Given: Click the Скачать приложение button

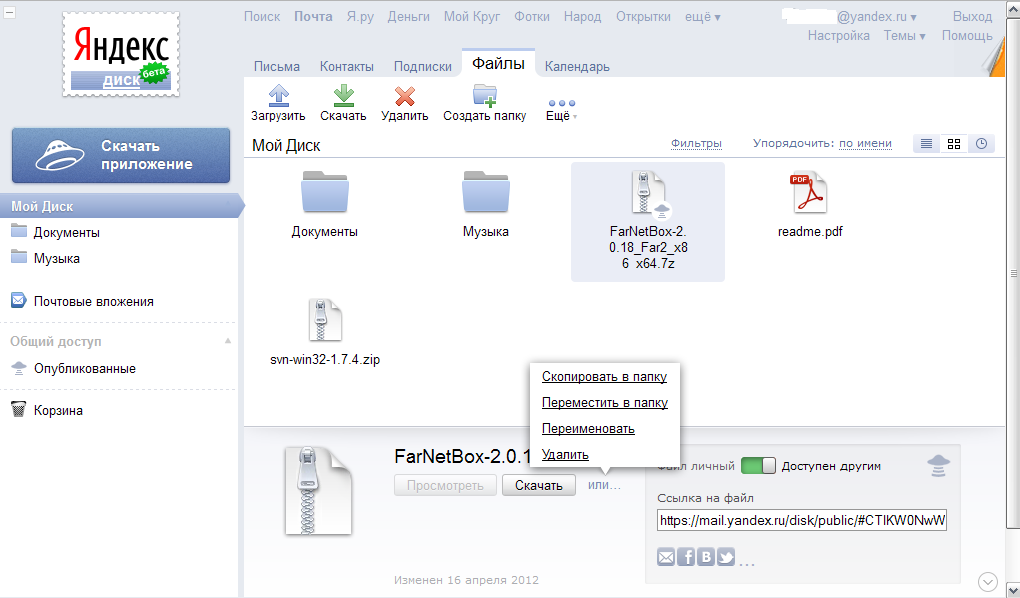Looking at the screenshot, I should 120,155.
